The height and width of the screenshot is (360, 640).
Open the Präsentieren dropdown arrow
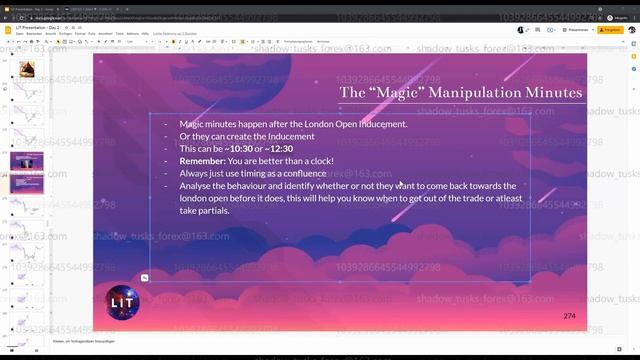[593, 30]
